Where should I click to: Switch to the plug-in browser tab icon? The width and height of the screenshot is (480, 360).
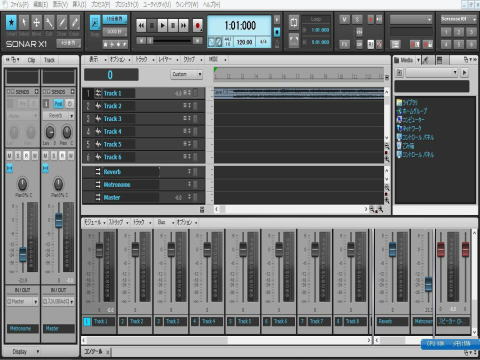[x=427, y=60]
